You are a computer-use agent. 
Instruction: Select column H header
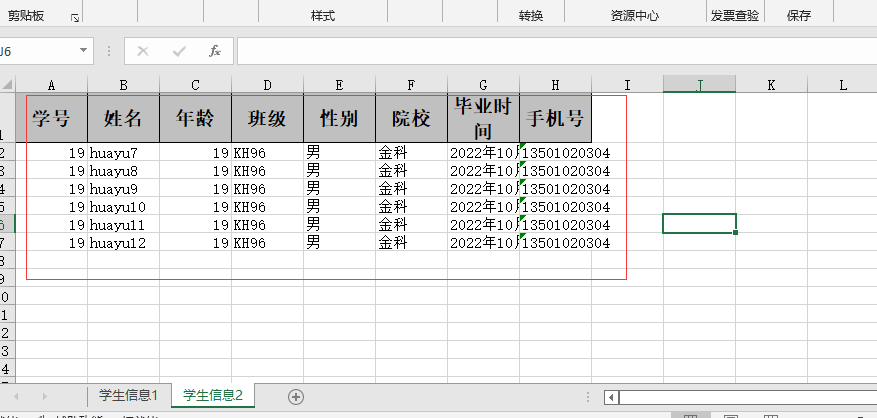pos(555,84)
